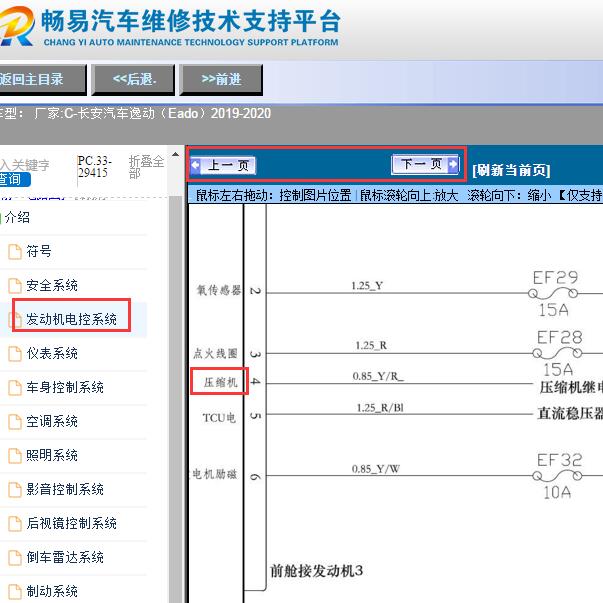603x603 pixels.
Task: Click the 返回主目录 button
Action: [42, 80]
